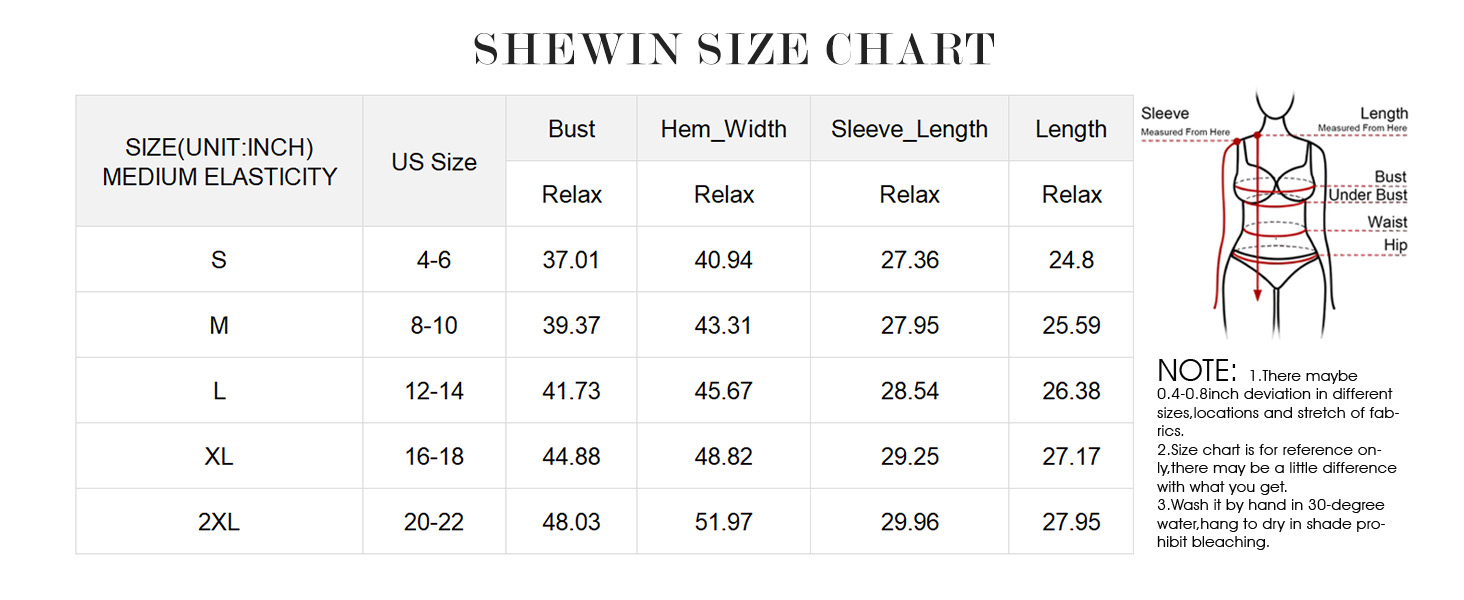Click the SIZE(UNIT:INCH) MEDIUM ELASTICITY header
The height and width of the screenshot is (600, 1464).
219,162
